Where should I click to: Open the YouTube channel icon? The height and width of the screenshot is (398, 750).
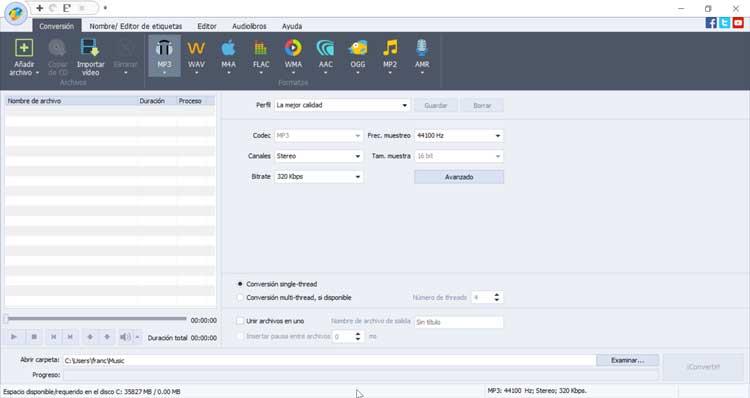[738, 22]
